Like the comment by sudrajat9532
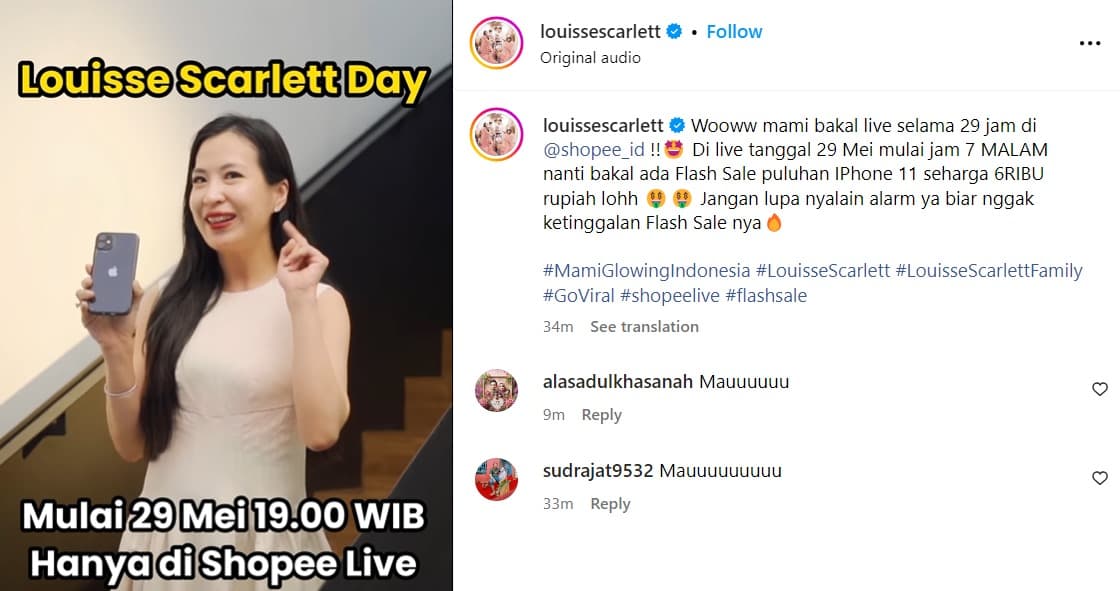Image resolution: width=1120 pixels, height=591 pixels. (x=1099, y=478)
